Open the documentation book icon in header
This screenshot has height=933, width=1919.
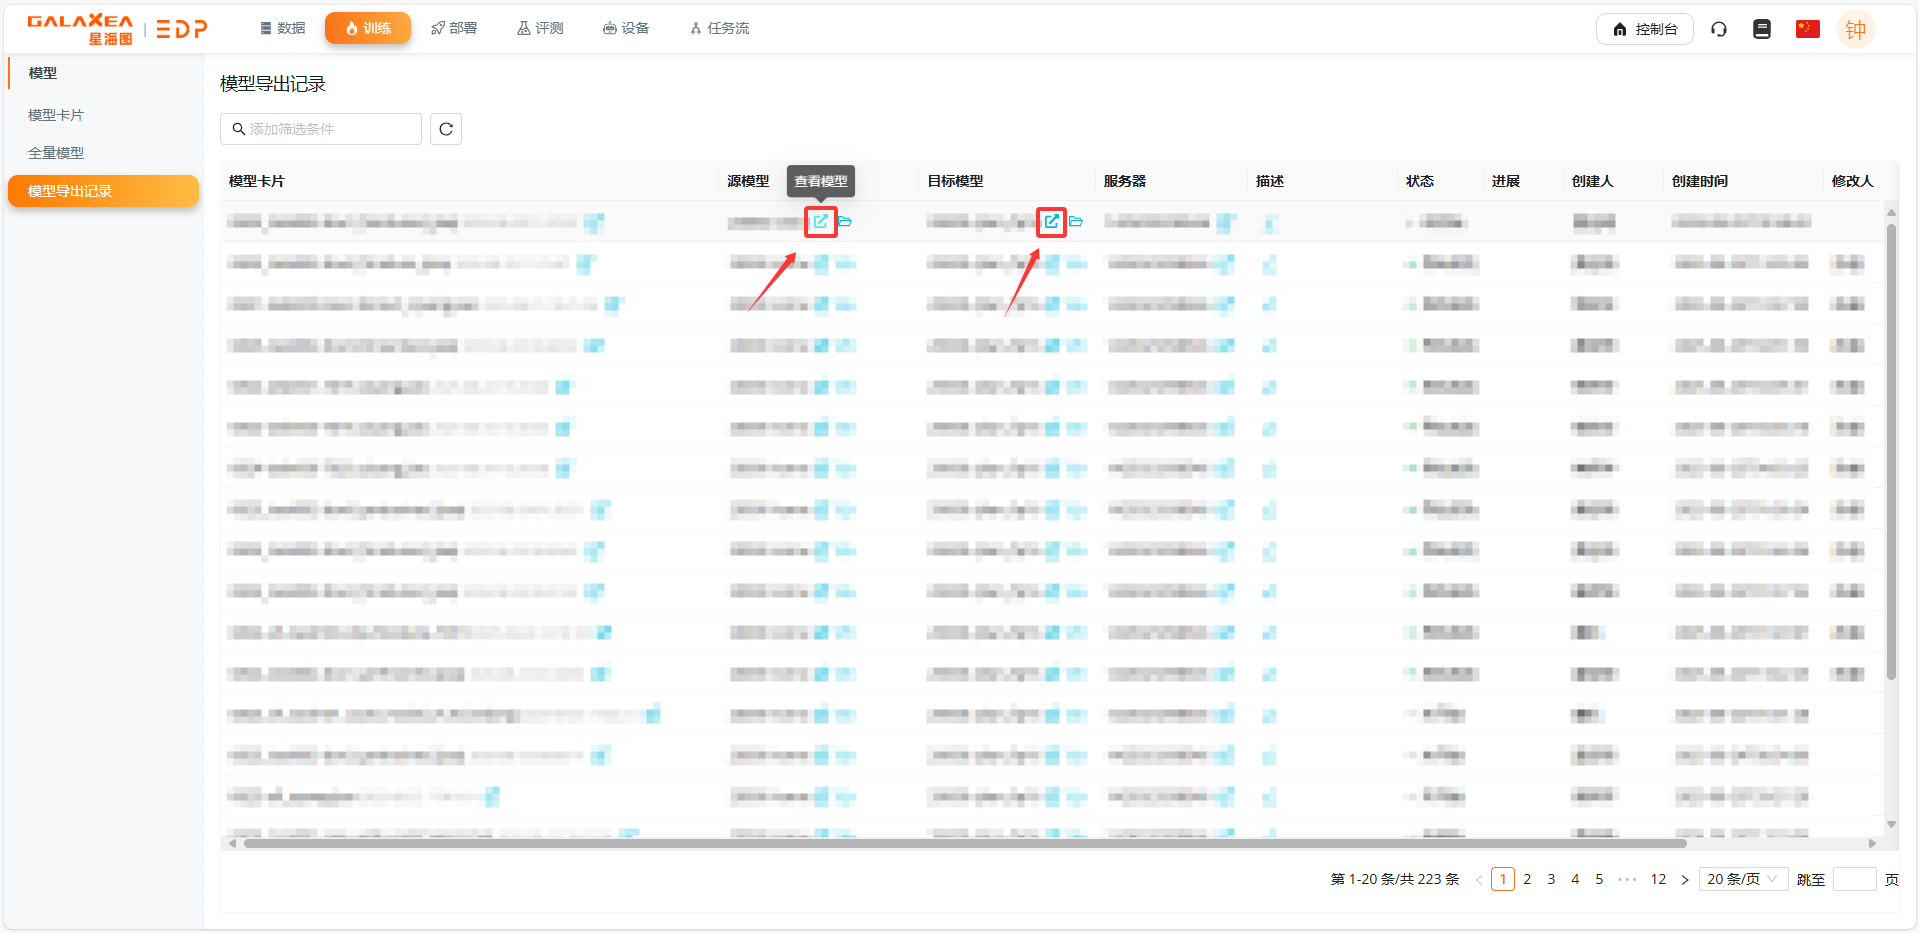pyautogui.click(x=1762, y=29)
